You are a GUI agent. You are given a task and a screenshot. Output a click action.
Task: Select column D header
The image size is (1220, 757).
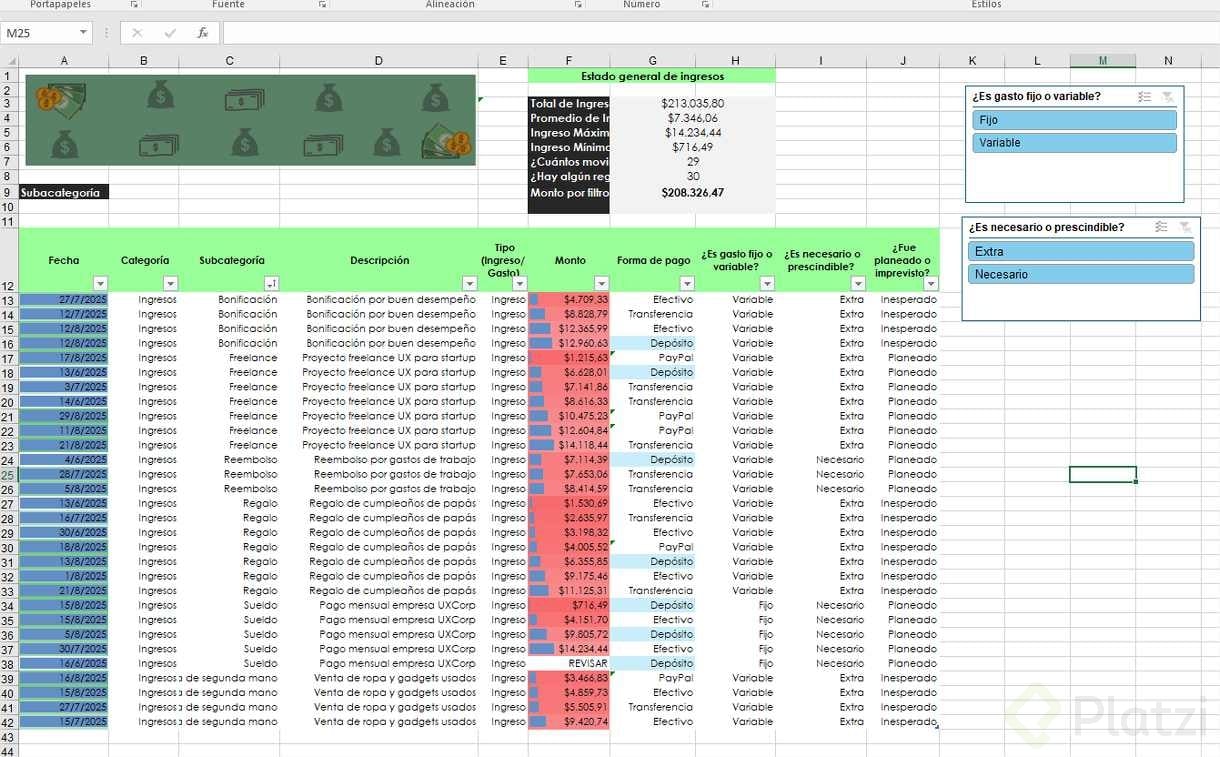(379, 61)
